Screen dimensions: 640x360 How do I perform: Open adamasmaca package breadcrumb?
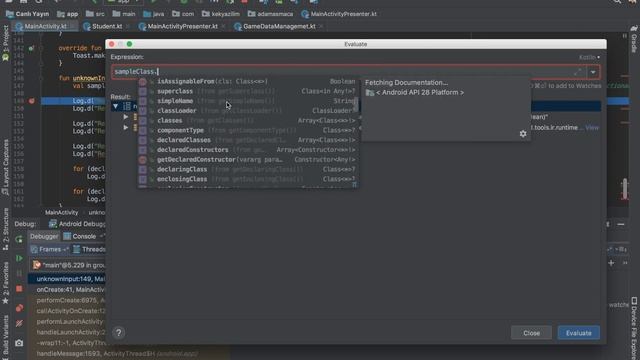pyautogui.click(x=271, y=14)
